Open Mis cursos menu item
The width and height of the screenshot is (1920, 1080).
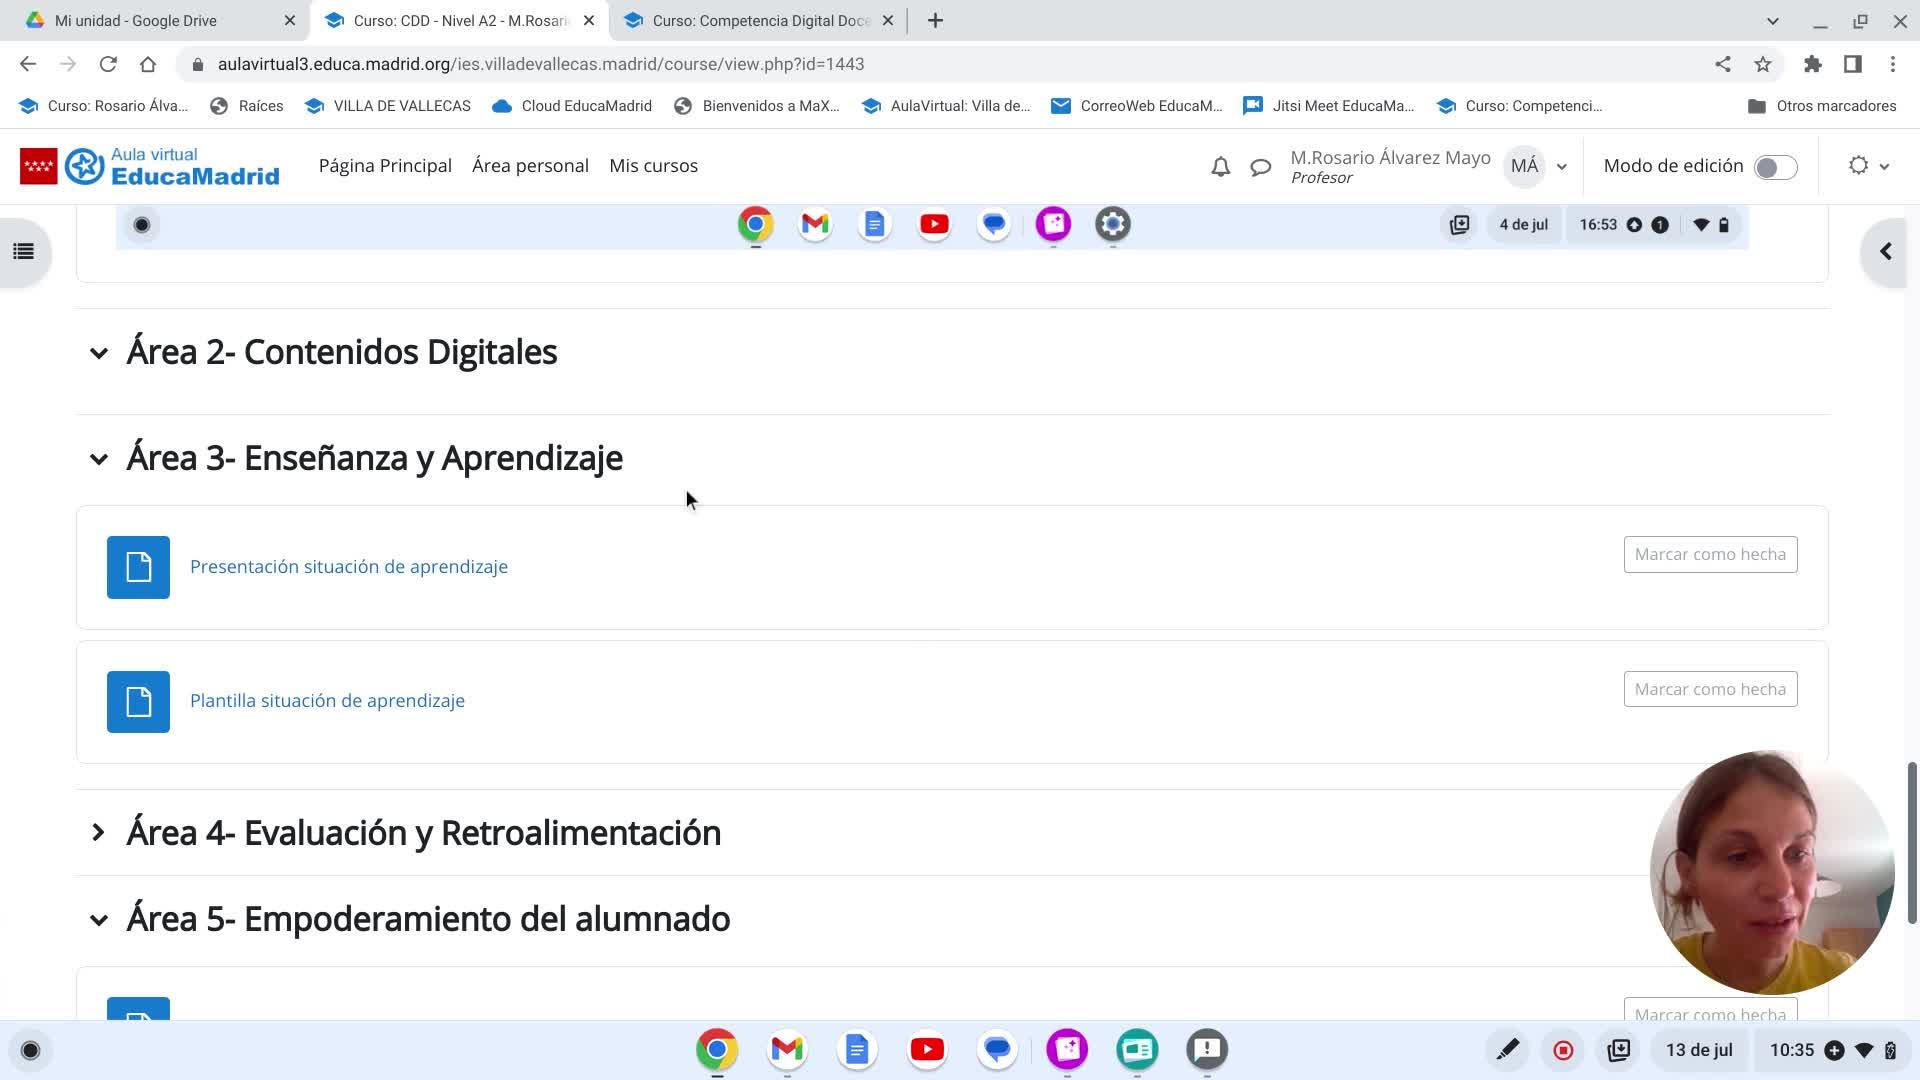click(x=653, y=166)
